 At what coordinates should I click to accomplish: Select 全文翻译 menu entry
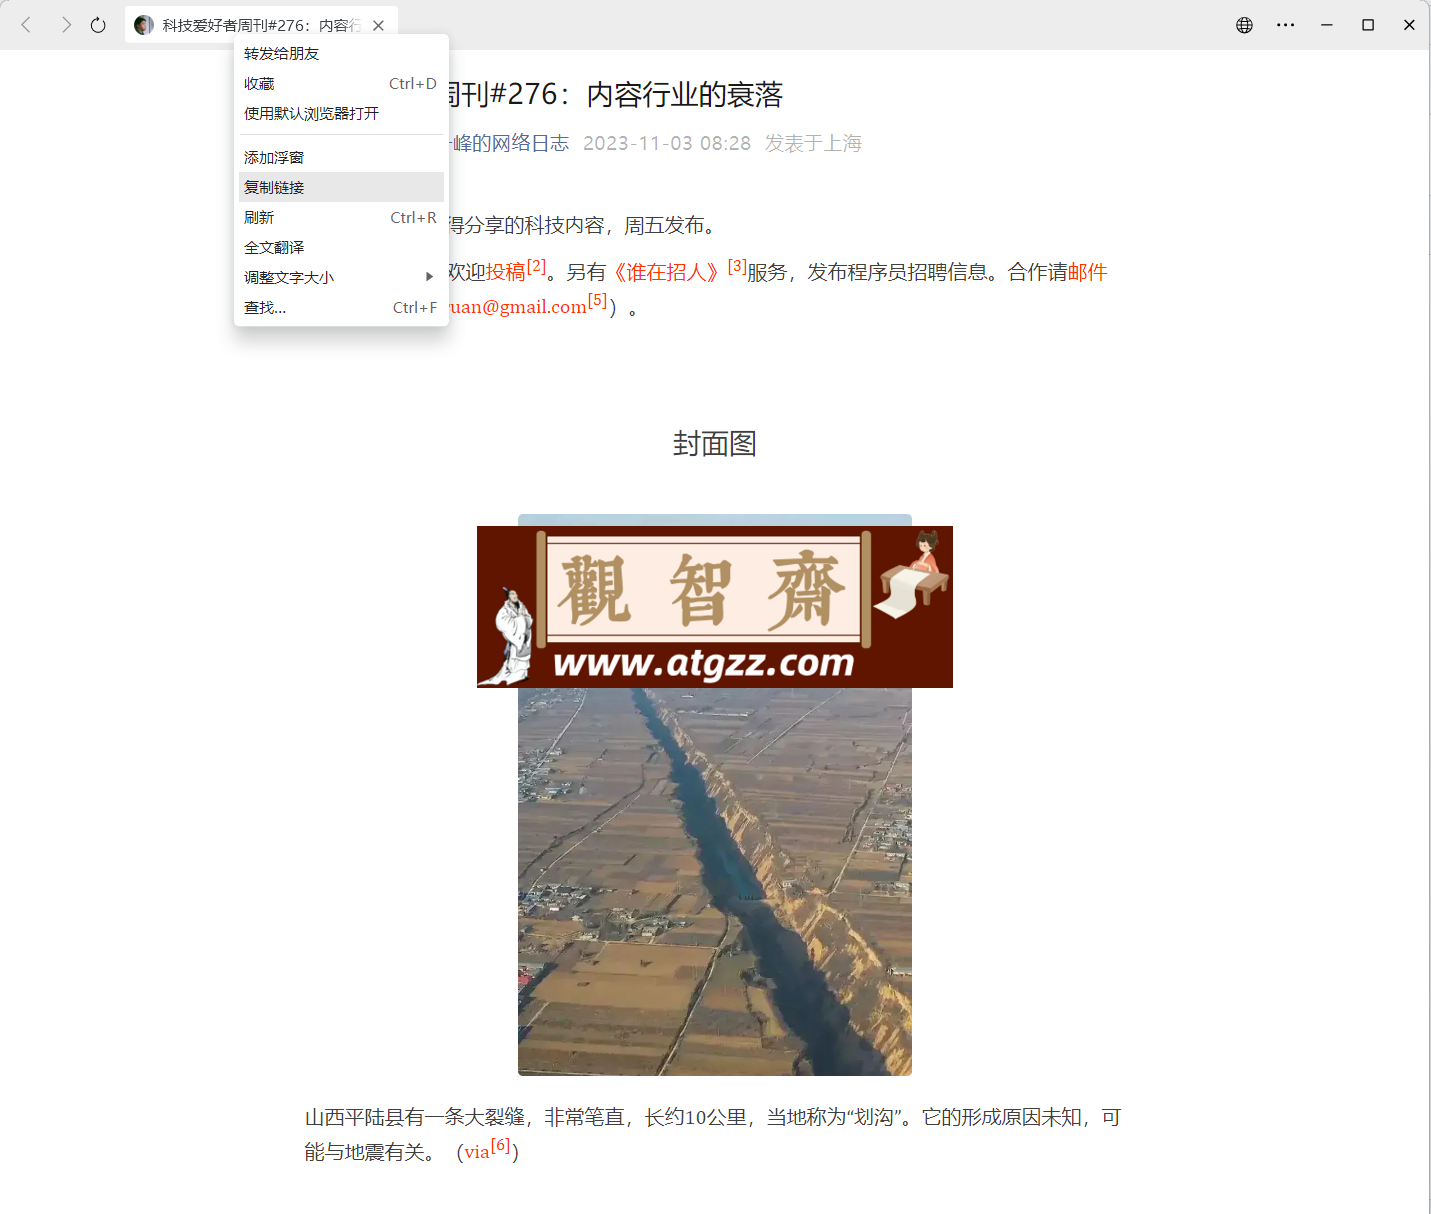pyautogui.click(x=341, y=248)
